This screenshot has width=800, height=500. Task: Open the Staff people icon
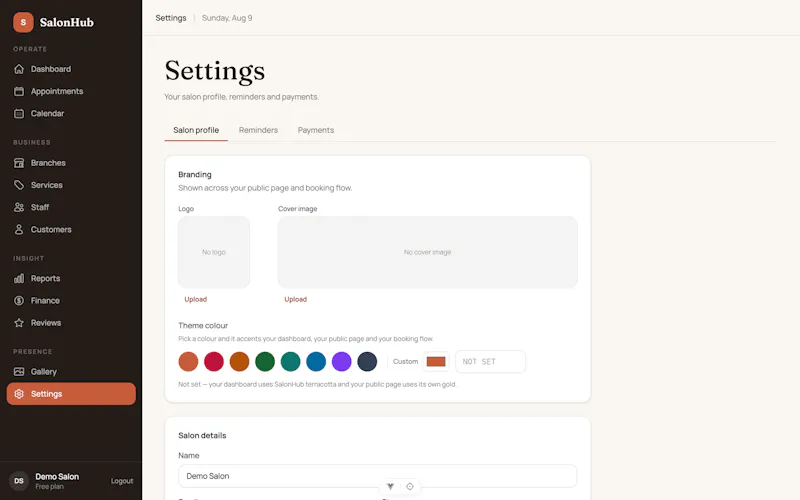pos(19,207)
